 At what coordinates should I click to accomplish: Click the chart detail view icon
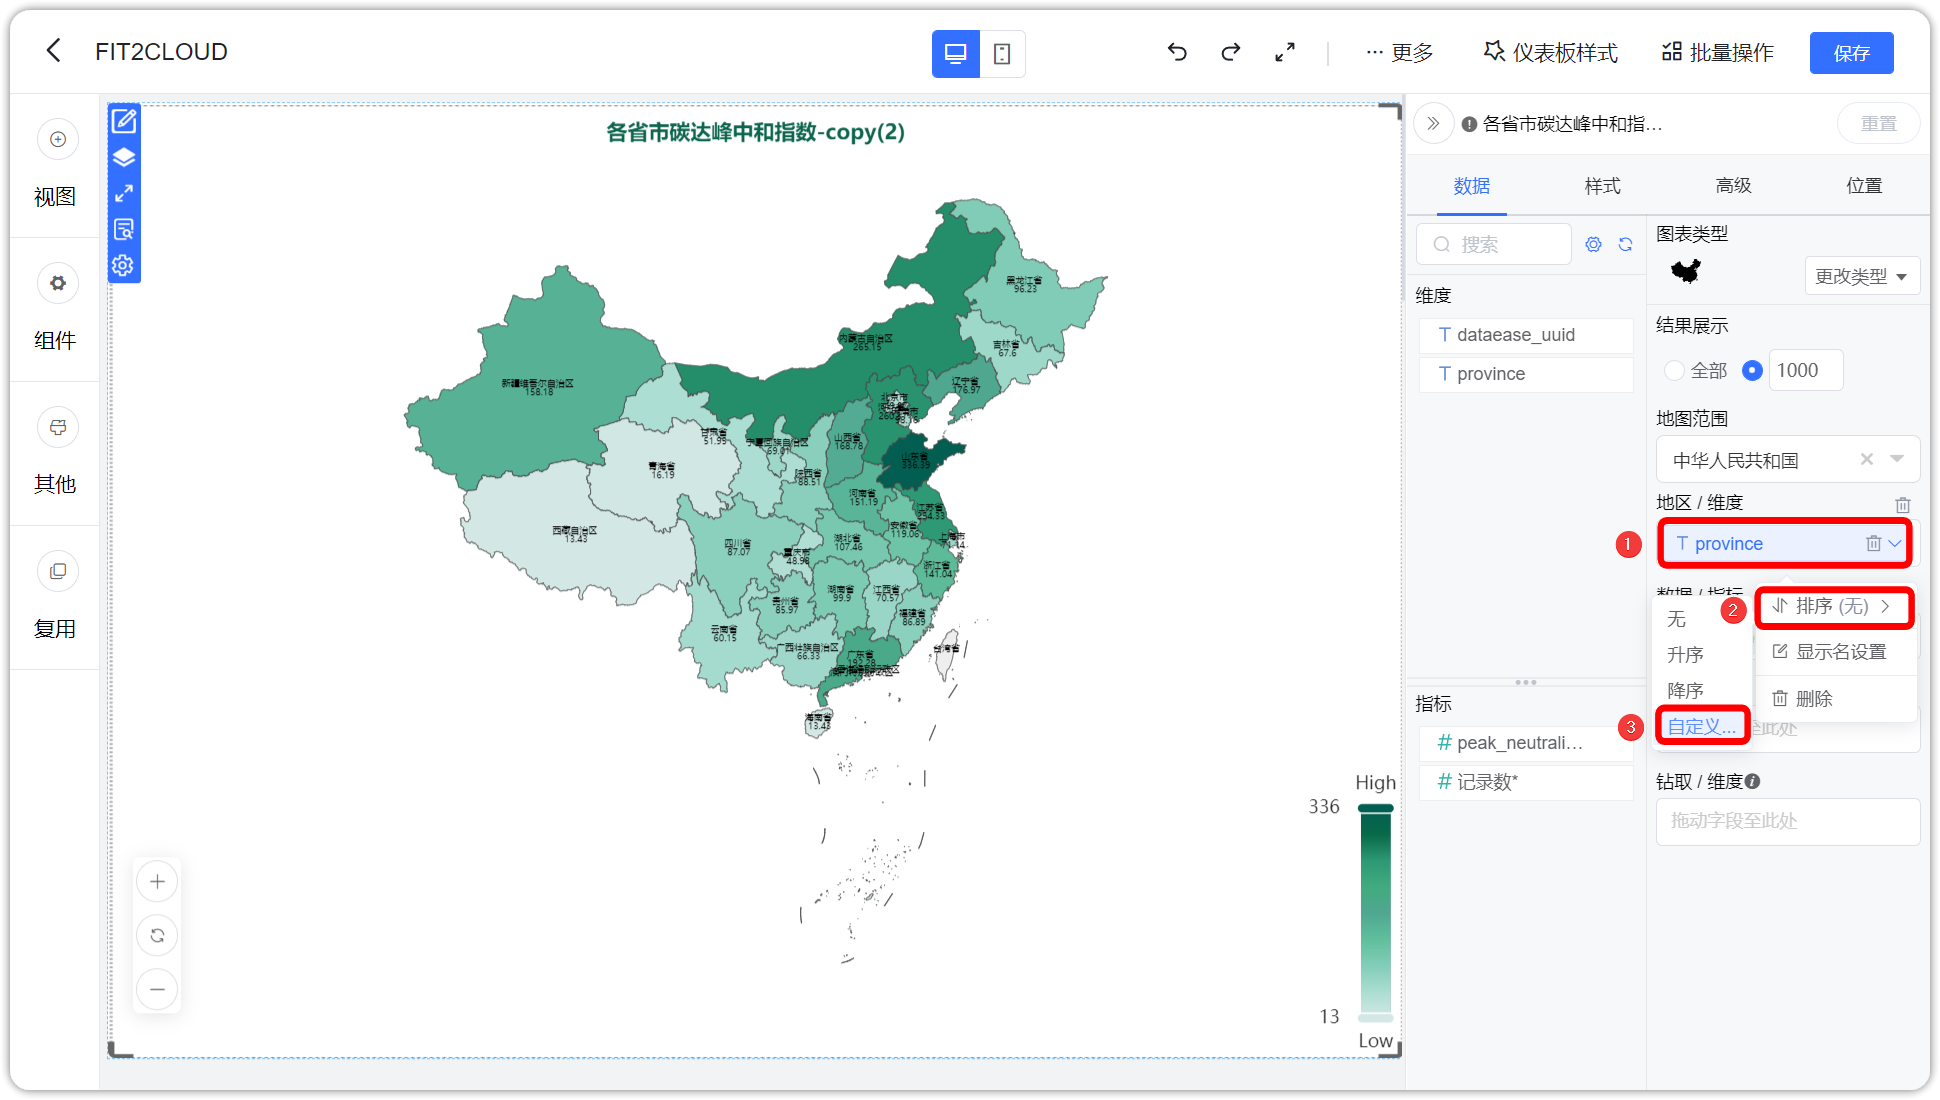pyautogui.click(x=124, y=229)
